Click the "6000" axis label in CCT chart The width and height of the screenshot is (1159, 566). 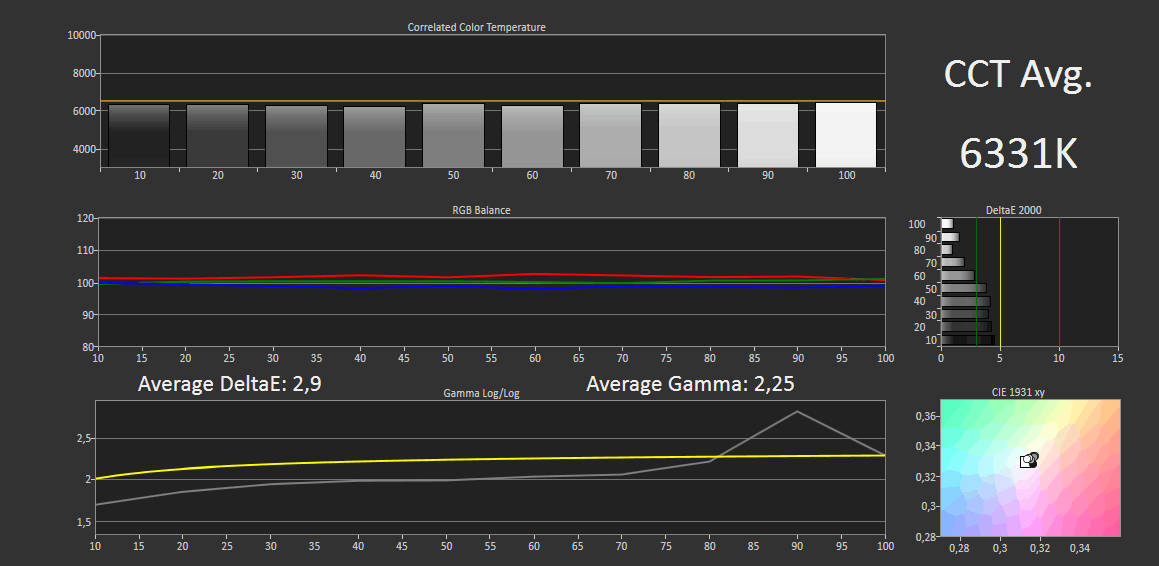click(x=84, y=111)
